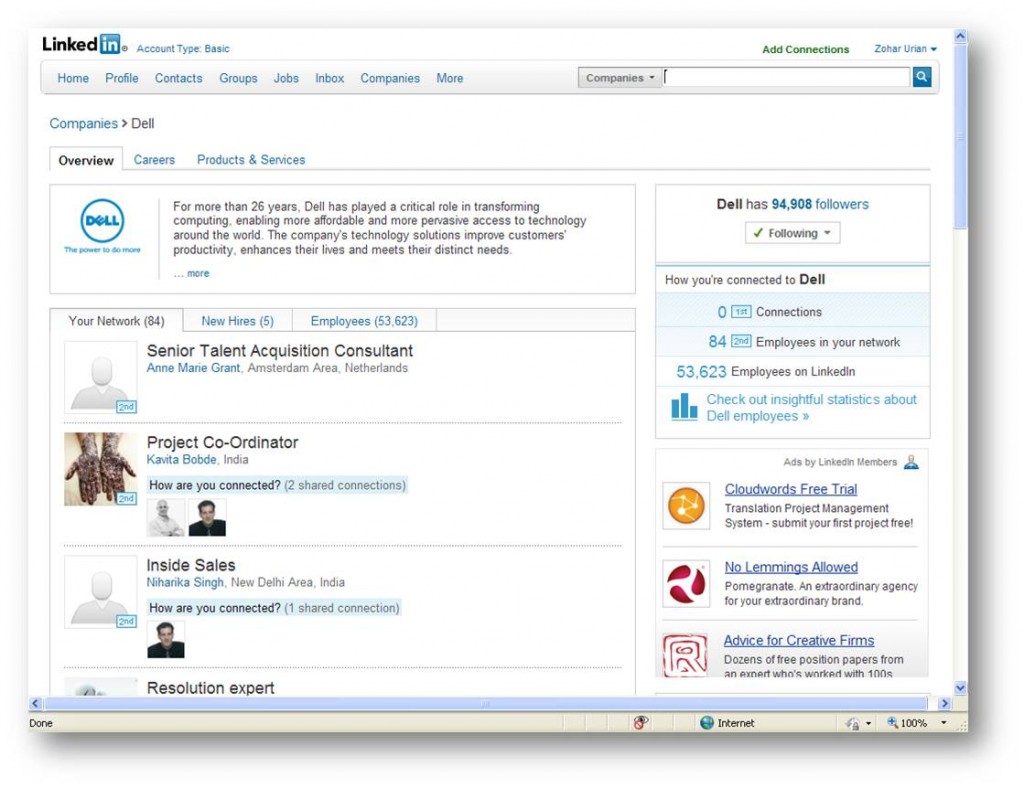The image size is (1024, 788).
Task: Click the protected mode lock icon in status bar
Action: pos(852,723)
